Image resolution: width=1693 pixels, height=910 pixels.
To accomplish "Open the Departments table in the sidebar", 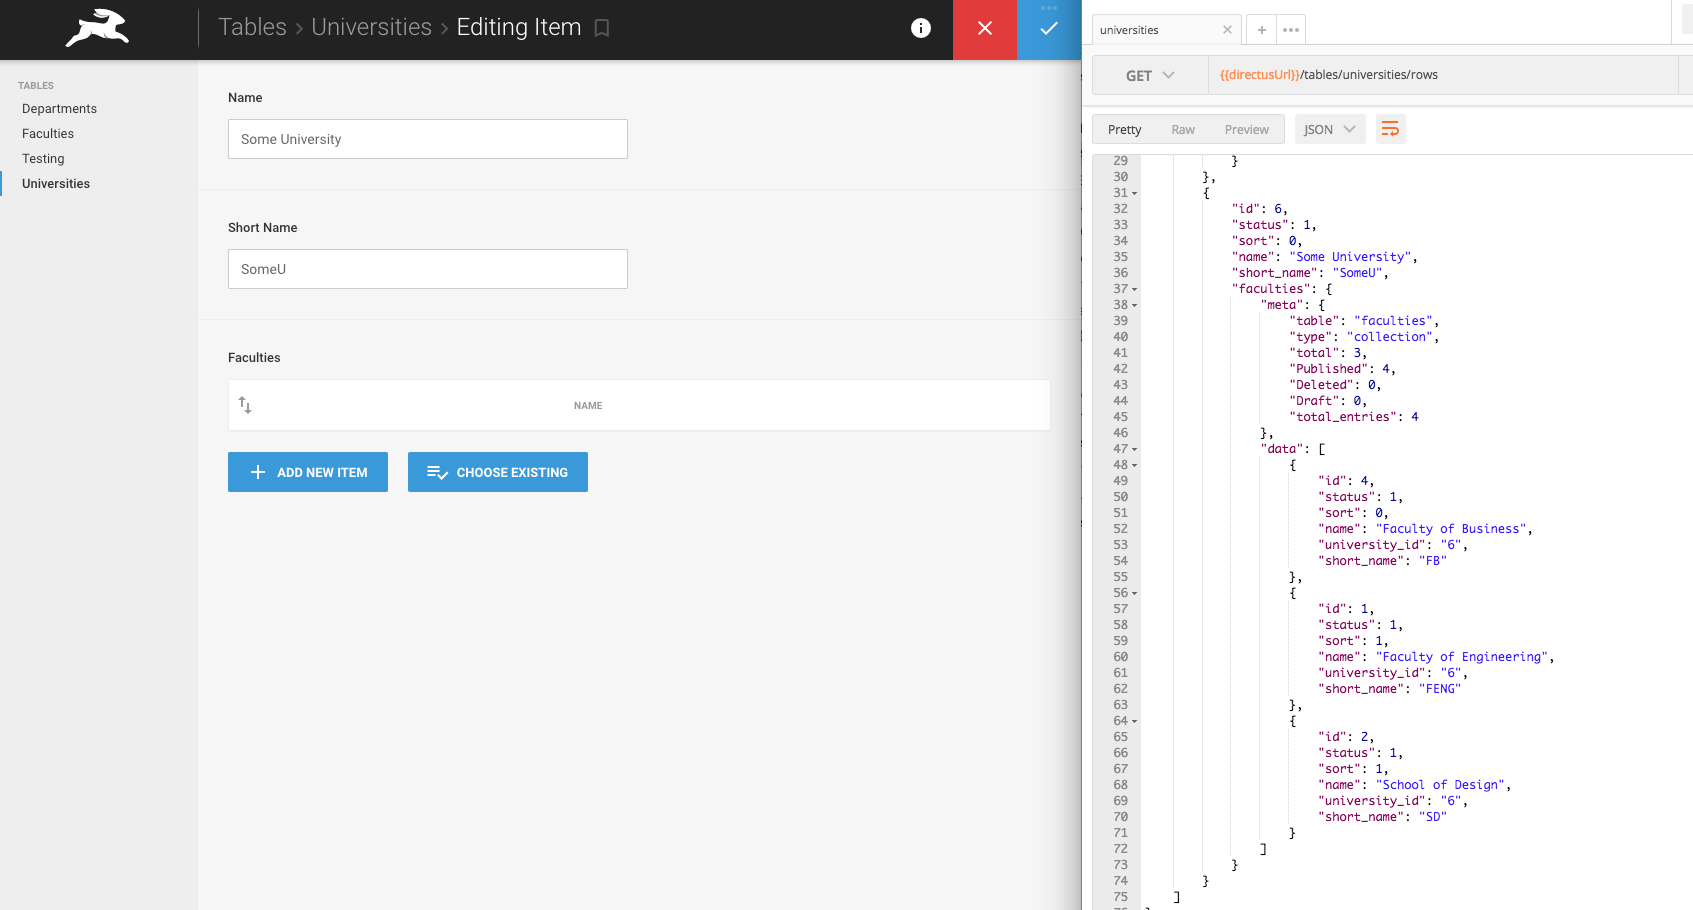I will [60, 108].
